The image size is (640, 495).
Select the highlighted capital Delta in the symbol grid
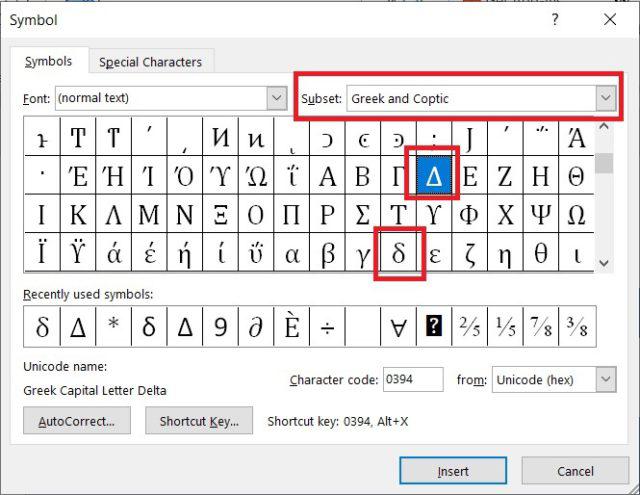tap(434, 176)
